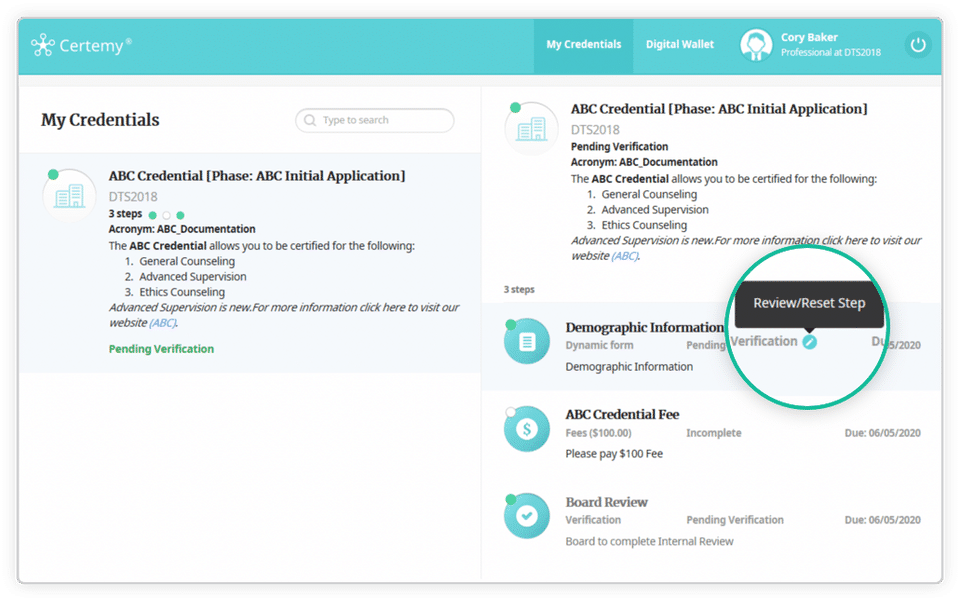The width and height of the screenshot is (960, 601).
Task: Click the Dynamic form label
Action: [x=599, y=345]
